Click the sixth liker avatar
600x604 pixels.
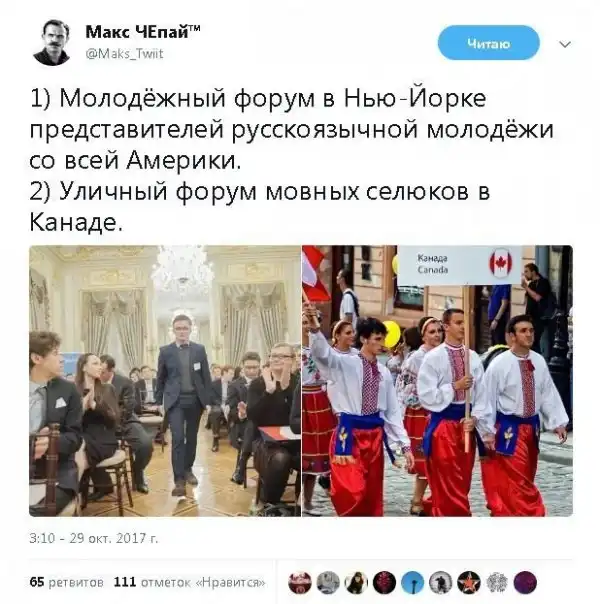click(441, 582)
